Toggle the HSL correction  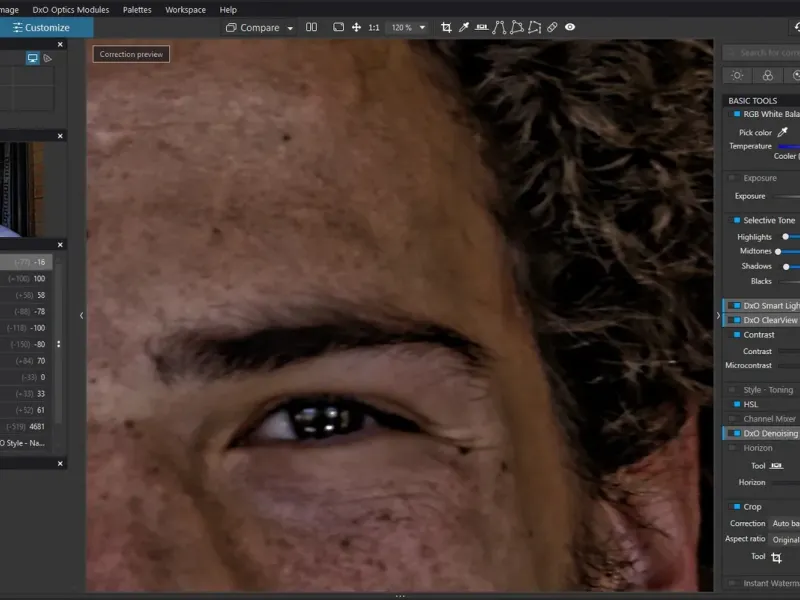click(x=737, y=404)
